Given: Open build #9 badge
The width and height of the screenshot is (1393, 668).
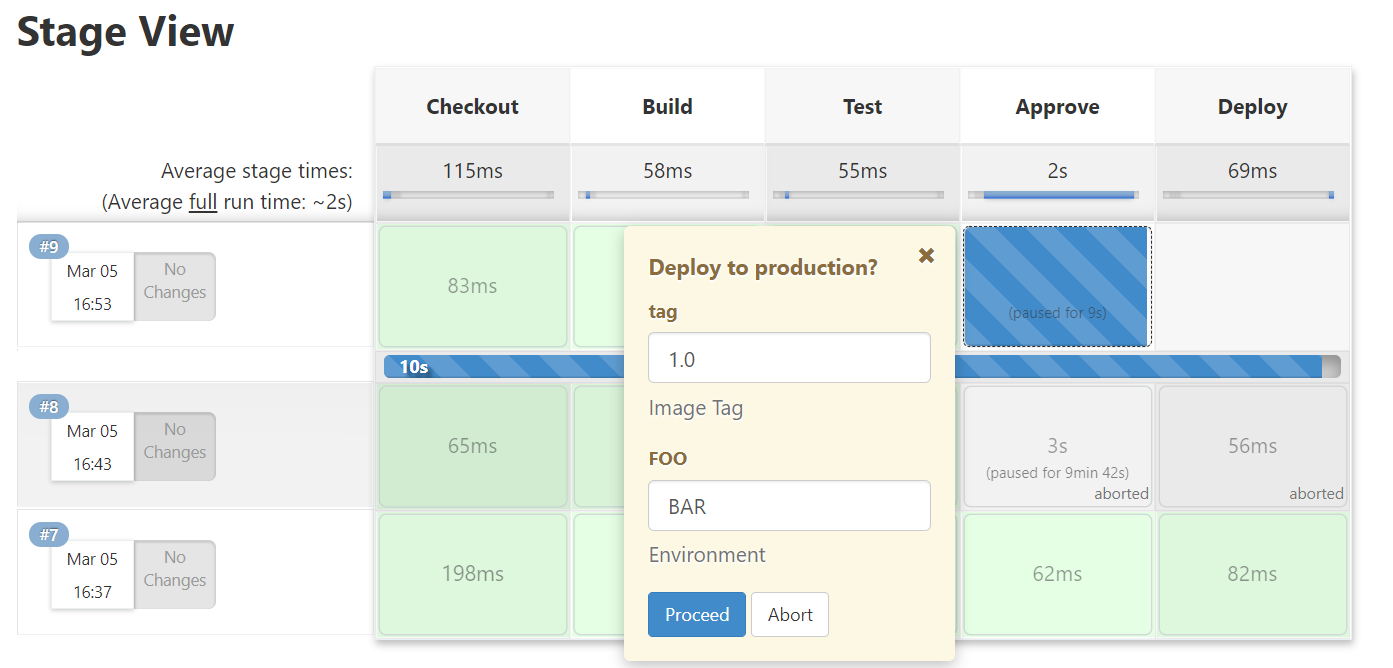Looking at the screenshot, I should tap(49, 247).
